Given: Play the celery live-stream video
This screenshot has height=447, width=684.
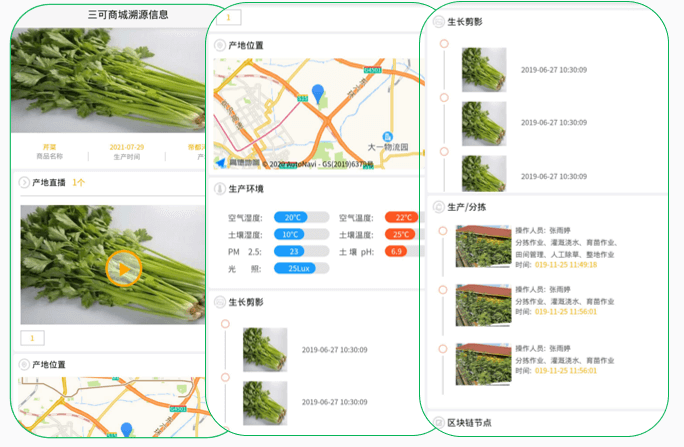Looking at the screenshot, I should pos(123,269).
